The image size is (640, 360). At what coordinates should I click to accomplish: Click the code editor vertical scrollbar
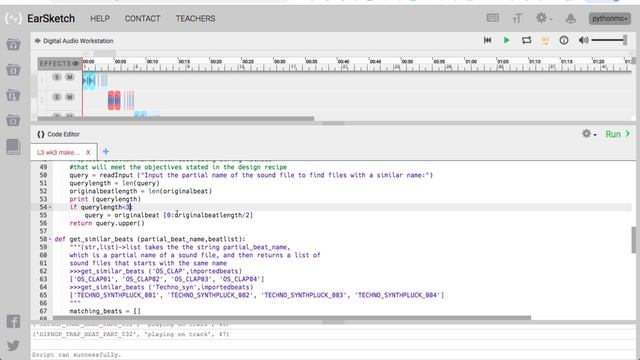tap(633, 240)
